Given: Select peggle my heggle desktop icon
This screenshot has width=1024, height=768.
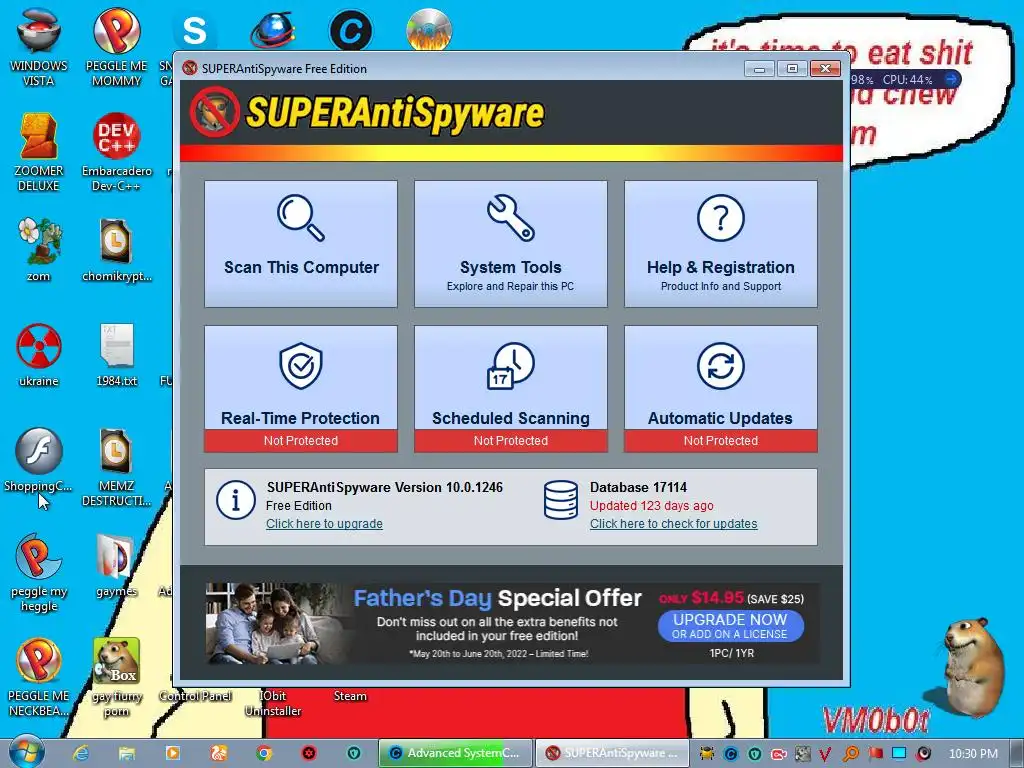Looking at the screenshot, I should click(x=39, y=573).
